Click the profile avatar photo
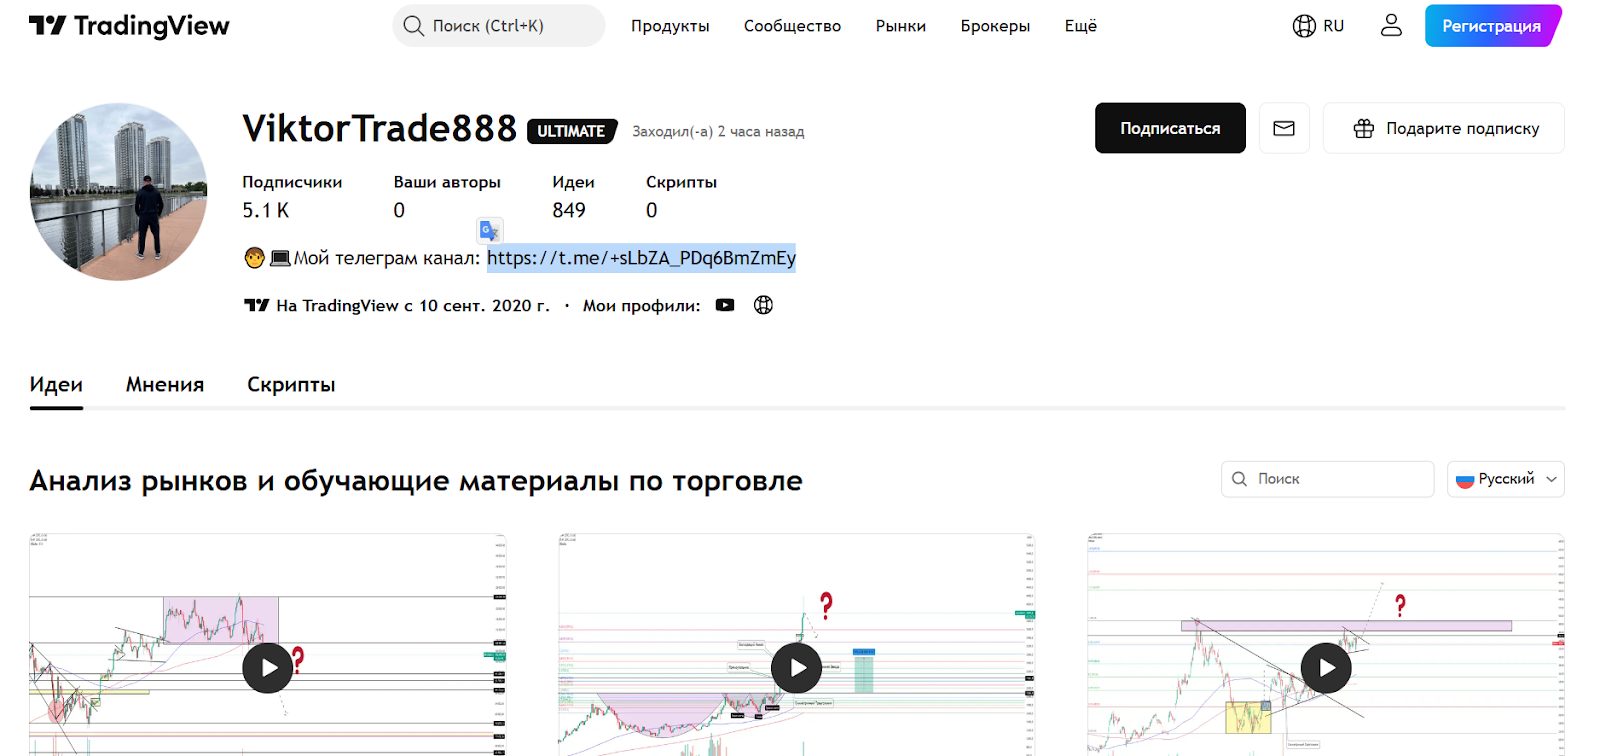Image resolution: width=1600 pixels, height=756 pixels. (x=118, y=192)
